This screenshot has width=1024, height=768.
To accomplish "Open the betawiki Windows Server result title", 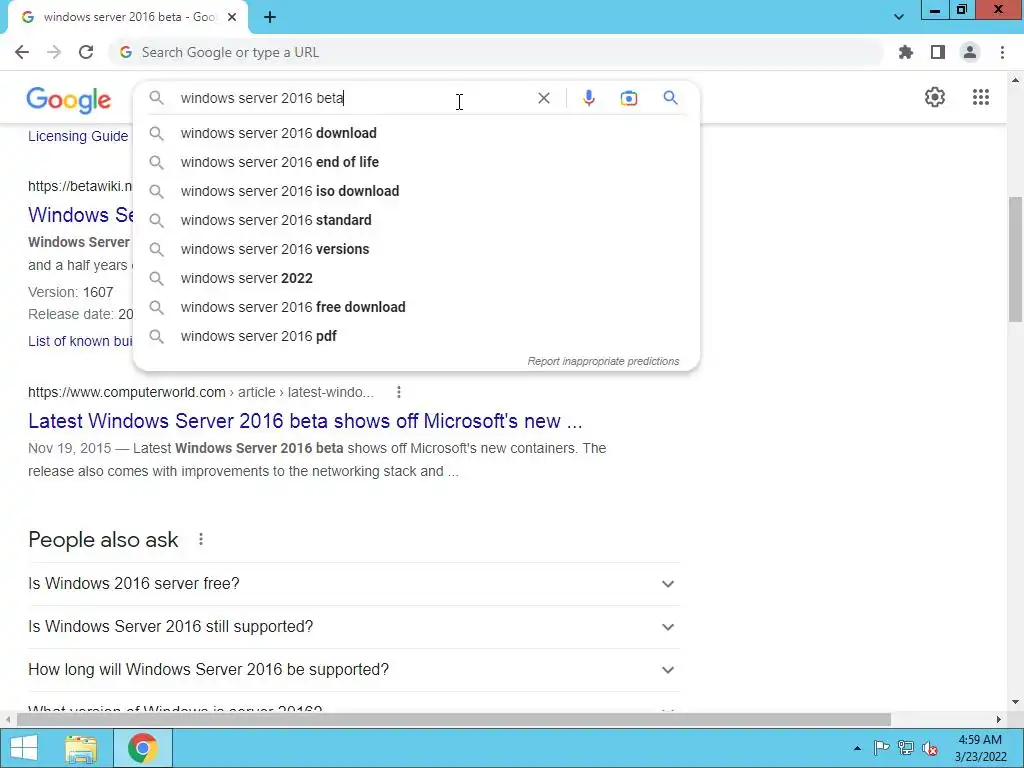I will point(80,214).
